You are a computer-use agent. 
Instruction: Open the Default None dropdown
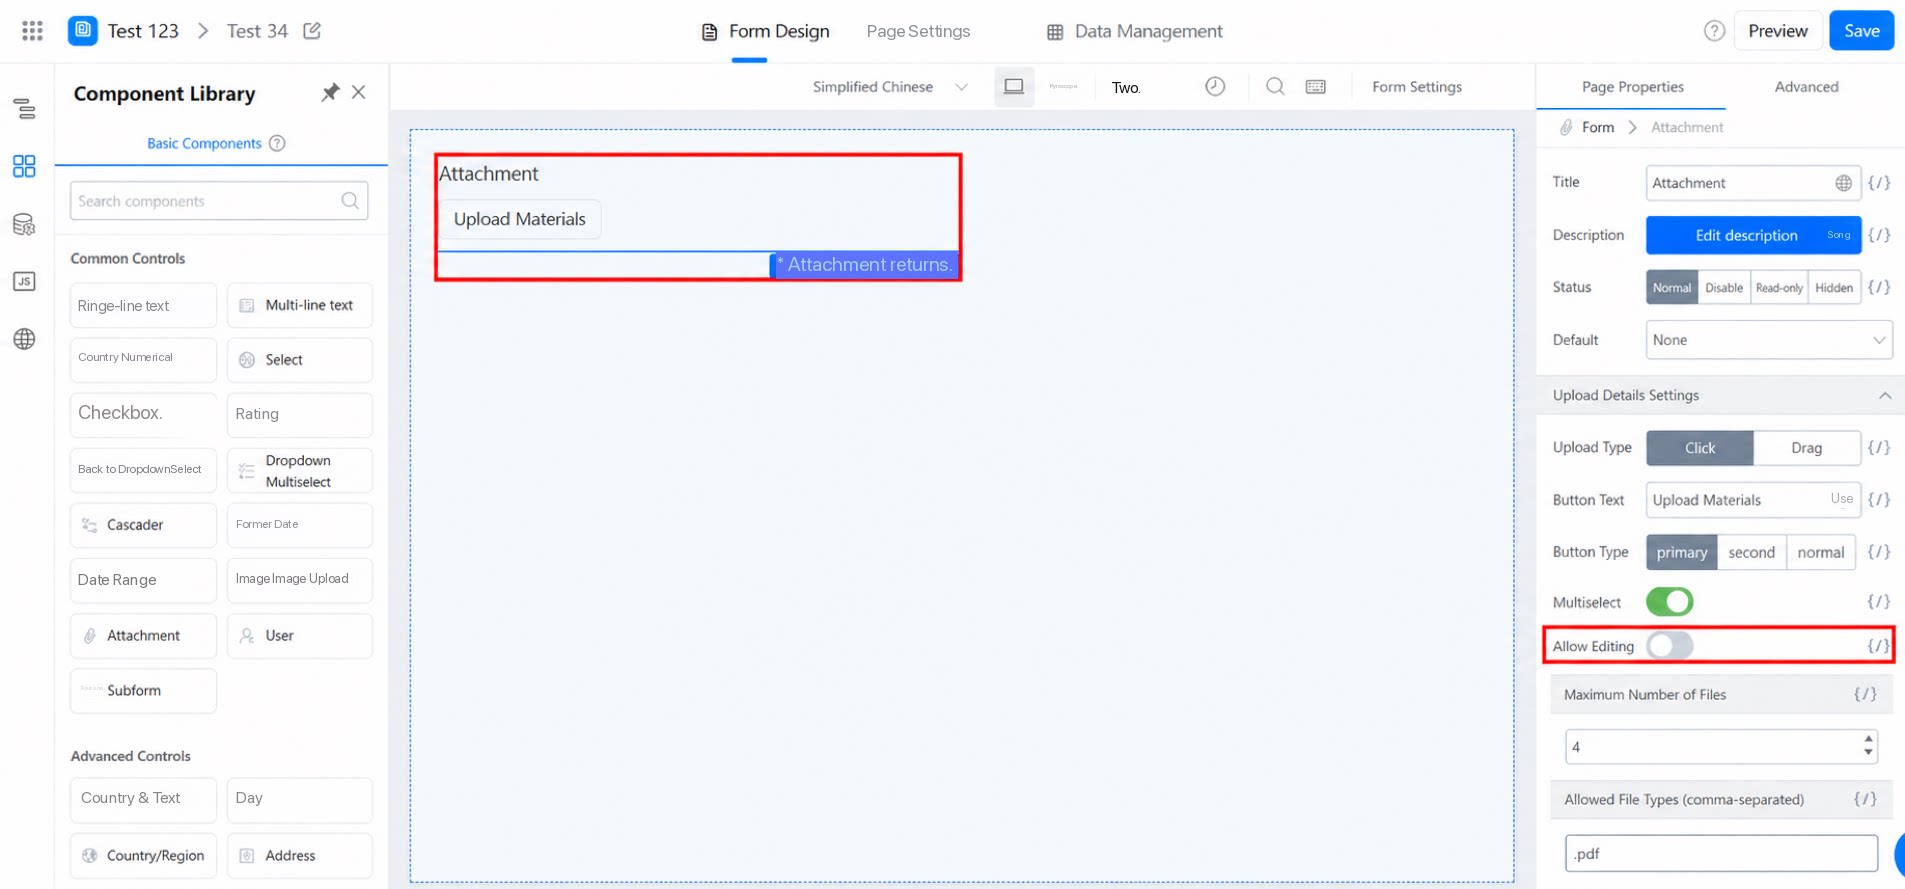pos(1768,340)
